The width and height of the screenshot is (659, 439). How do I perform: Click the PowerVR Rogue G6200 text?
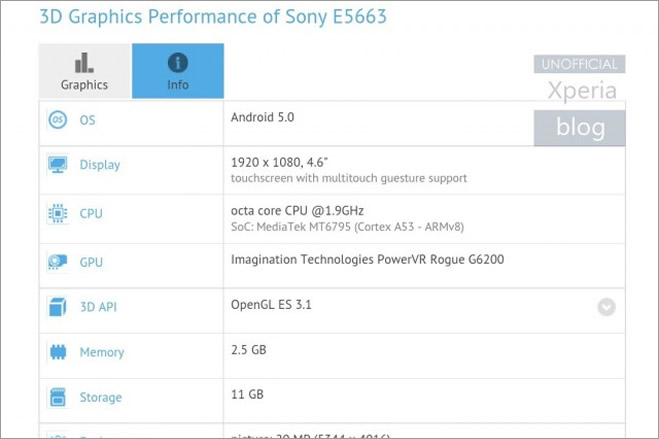coord(440,260)
